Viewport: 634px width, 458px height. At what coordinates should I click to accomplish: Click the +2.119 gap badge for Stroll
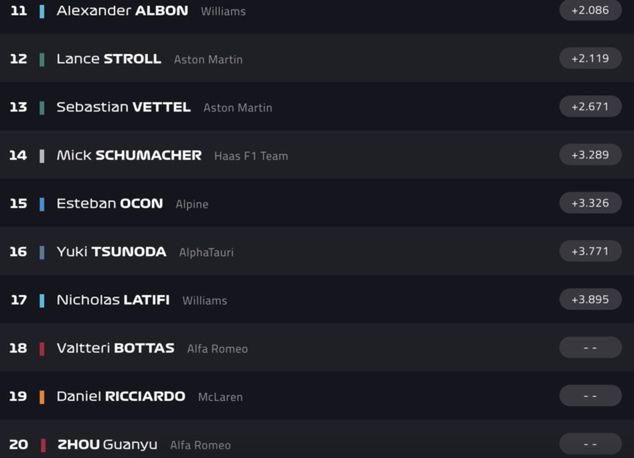click(590, 58)
